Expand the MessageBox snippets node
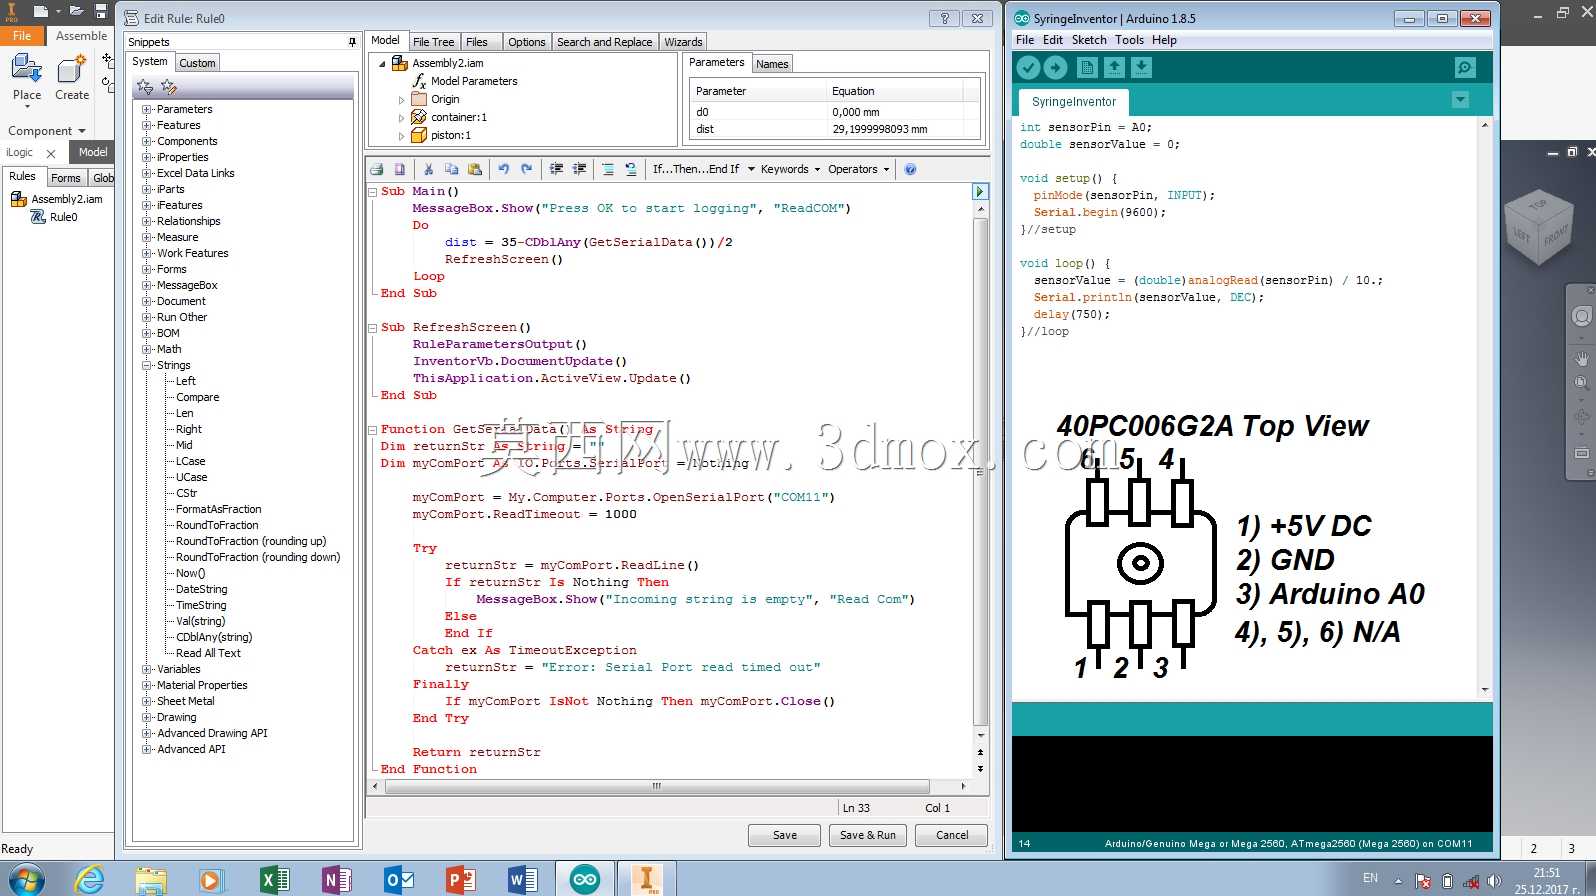Image resolution: width=1596 pixels, height=896 pixels. [x=147, y=285]
